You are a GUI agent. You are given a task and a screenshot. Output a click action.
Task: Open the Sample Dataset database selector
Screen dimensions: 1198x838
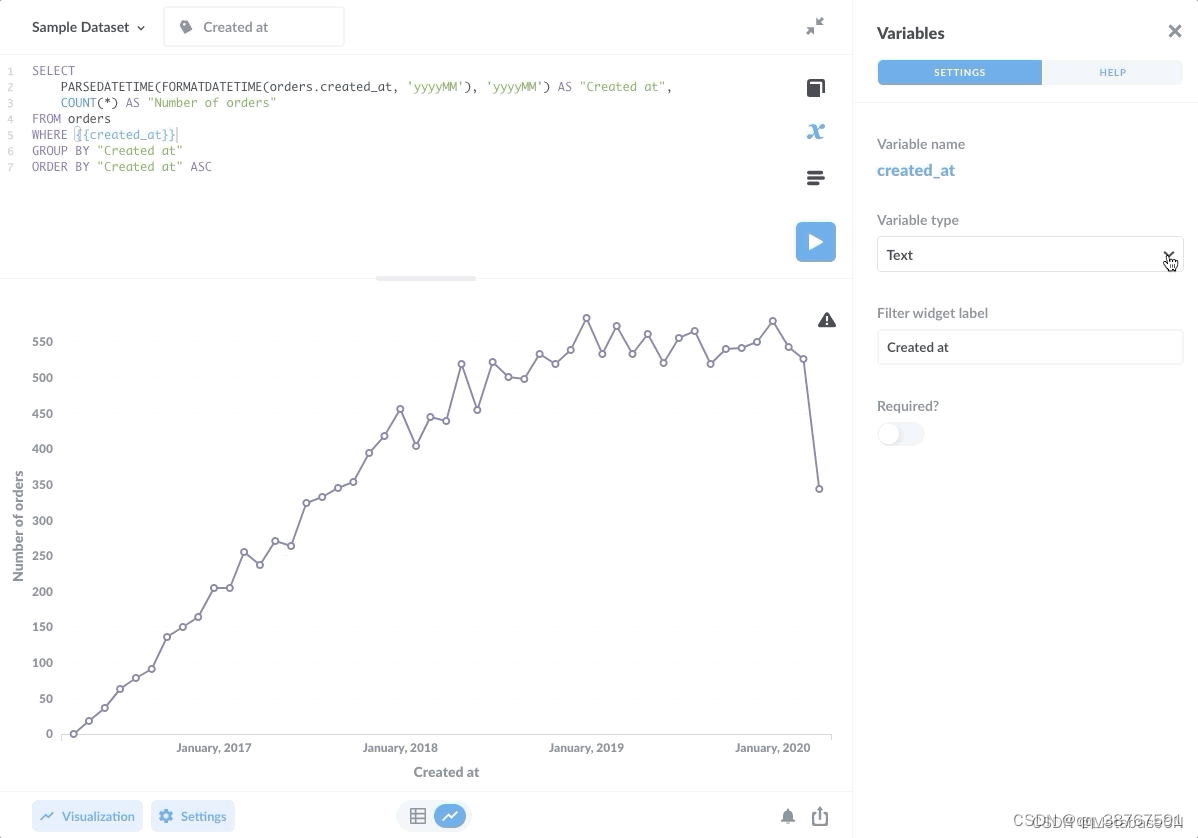pos(88,28)
